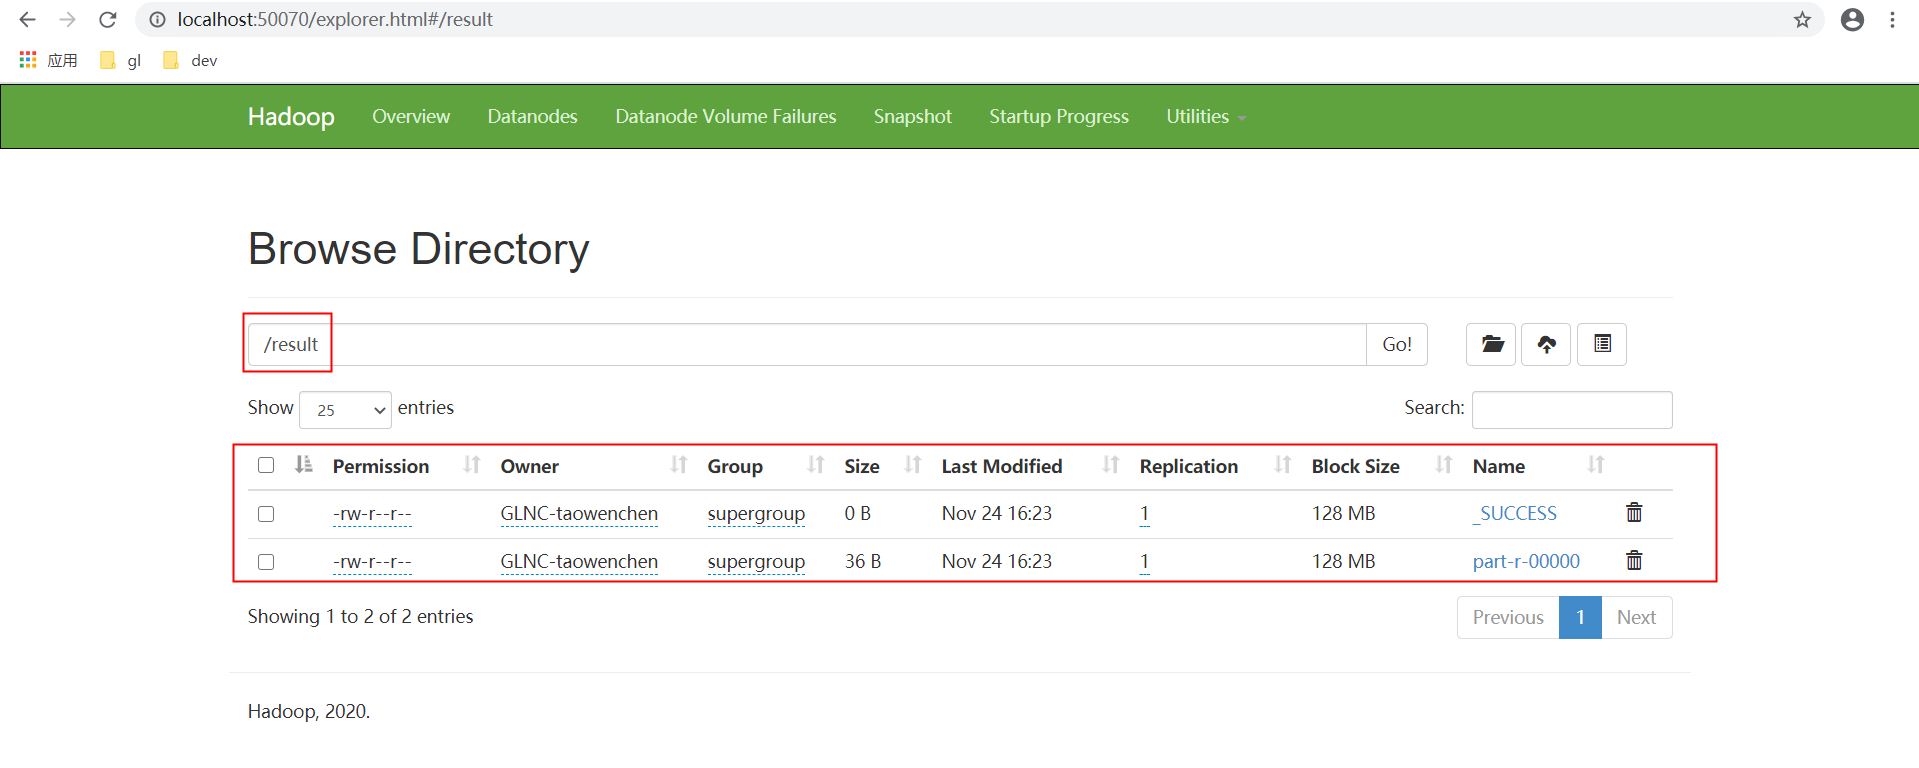Click the Search input box

[x=1572, y=409]
